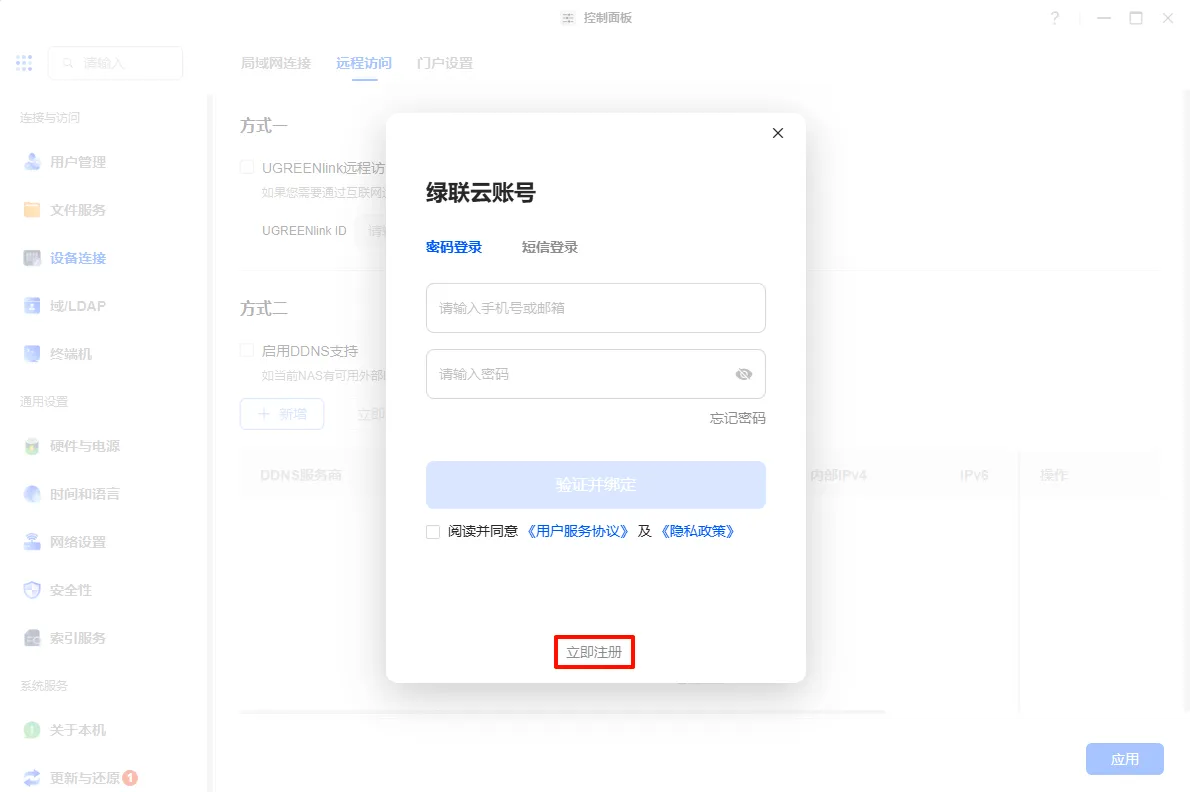The width and height of the screenshot is (1190, 792).
Task: Click the 立即注册 register link
Action: (594, 652)
